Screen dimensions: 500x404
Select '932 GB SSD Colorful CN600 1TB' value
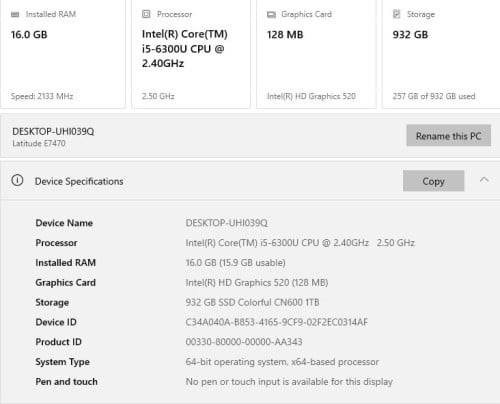tap(252, 302)
